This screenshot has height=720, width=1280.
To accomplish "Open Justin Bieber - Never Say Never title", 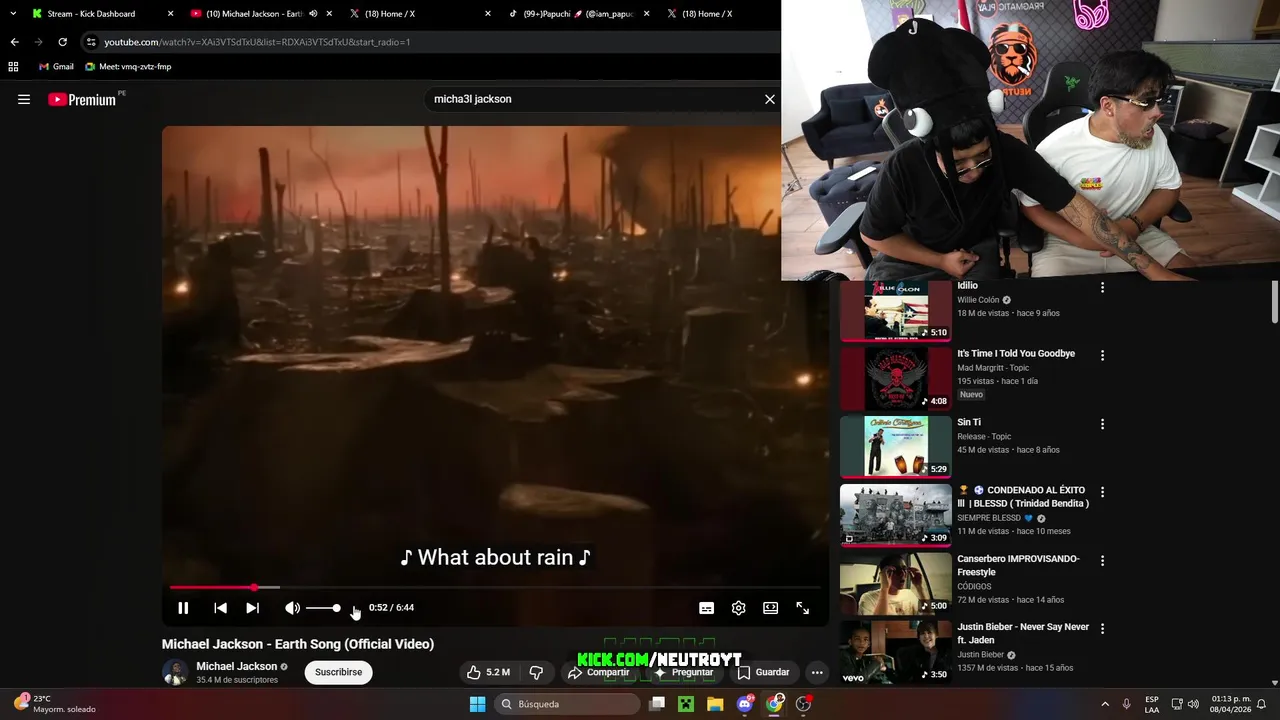I will [1023, 633].
